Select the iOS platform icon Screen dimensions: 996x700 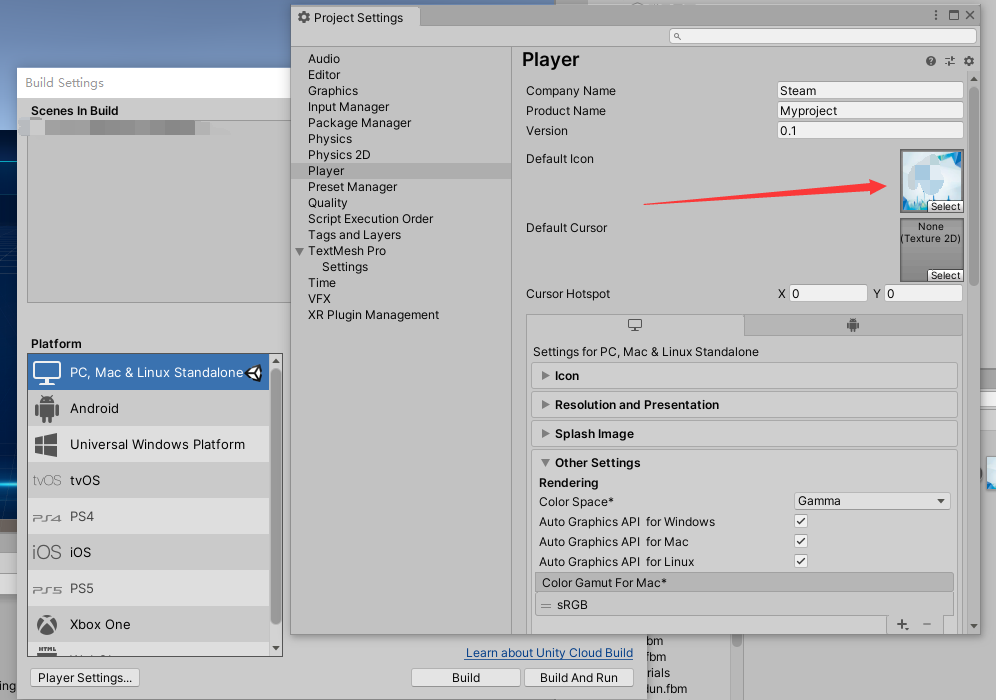[47, 552]
